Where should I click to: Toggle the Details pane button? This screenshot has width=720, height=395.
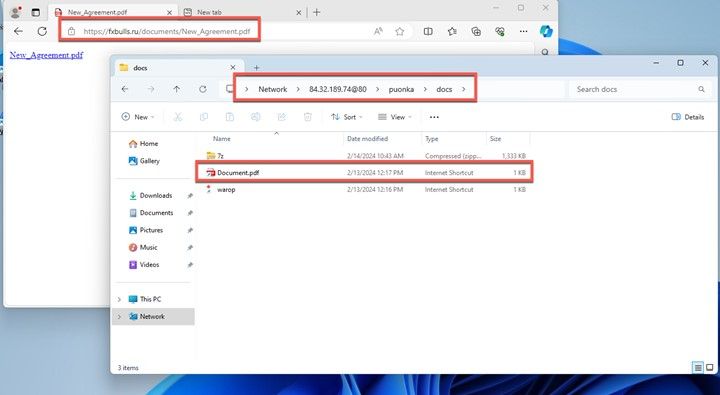[687, 117]
